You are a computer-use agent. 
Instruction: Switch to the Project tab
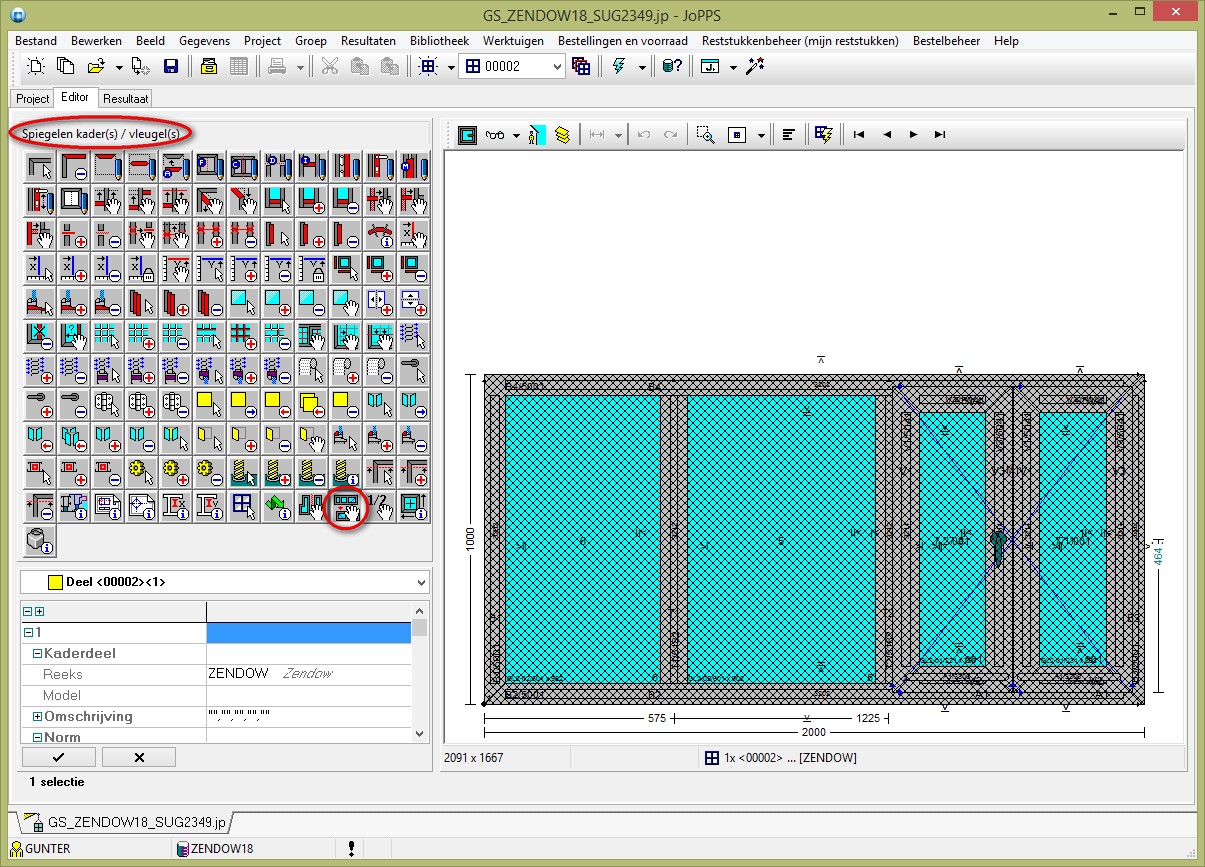[x=32, y=99]
